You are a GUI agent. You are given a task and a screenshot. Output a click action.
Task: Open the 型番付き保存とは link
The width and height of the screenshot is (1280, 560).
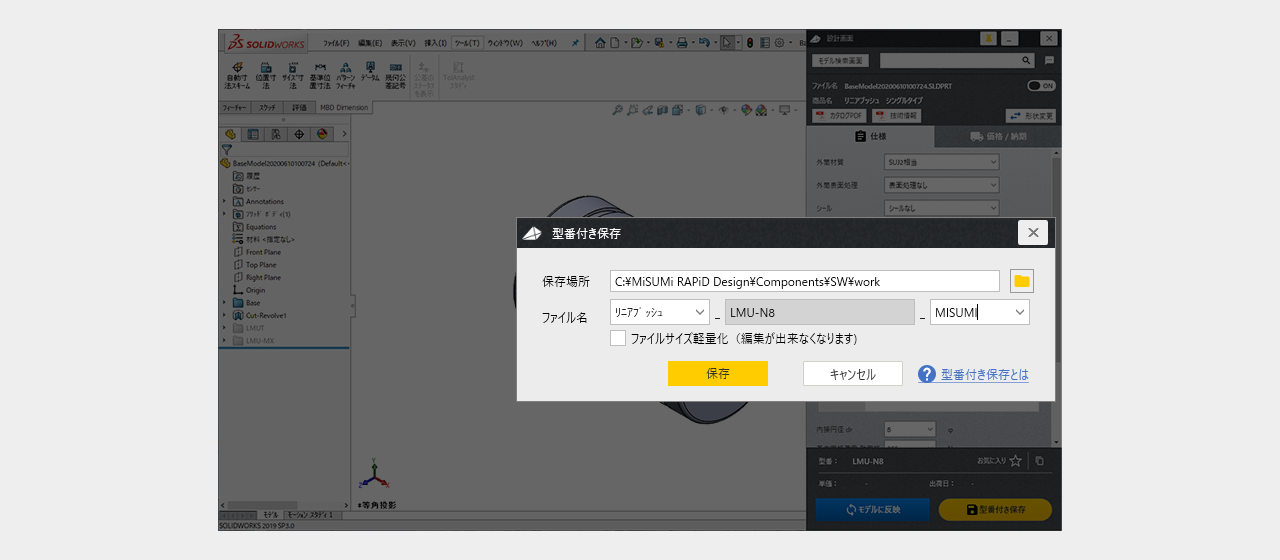(984, 375)
